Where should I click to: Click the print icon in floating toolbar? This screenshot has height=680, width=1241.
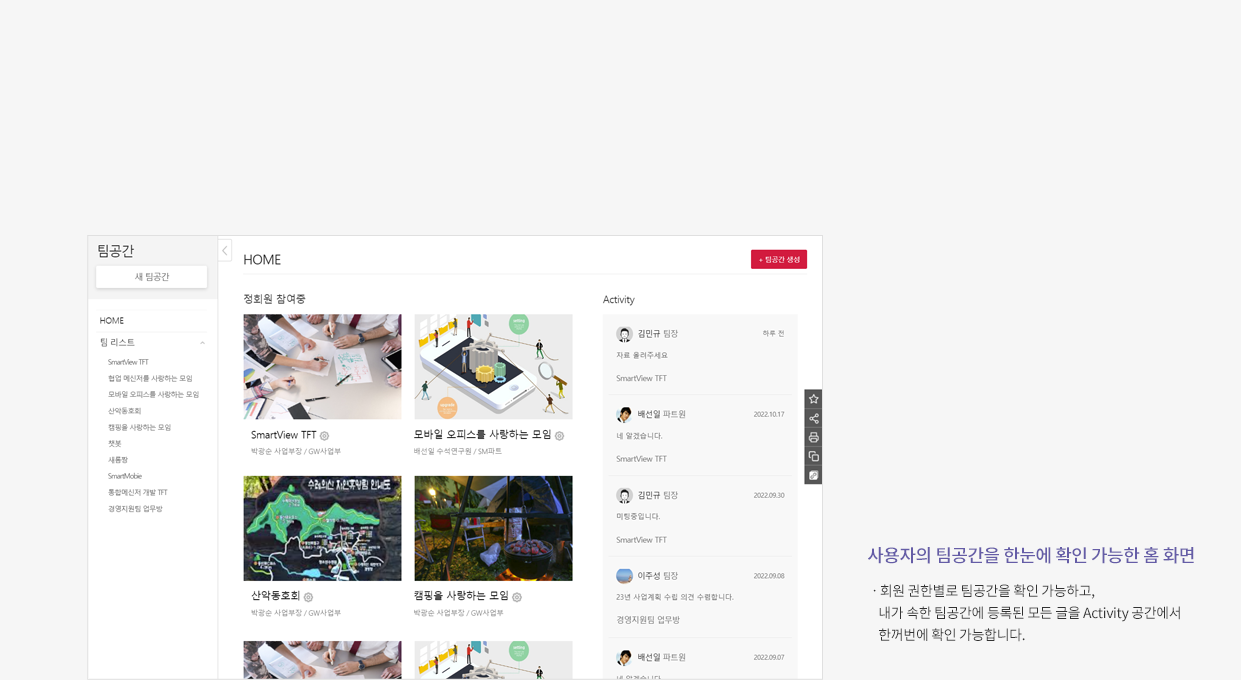click(x=813, y=437)
